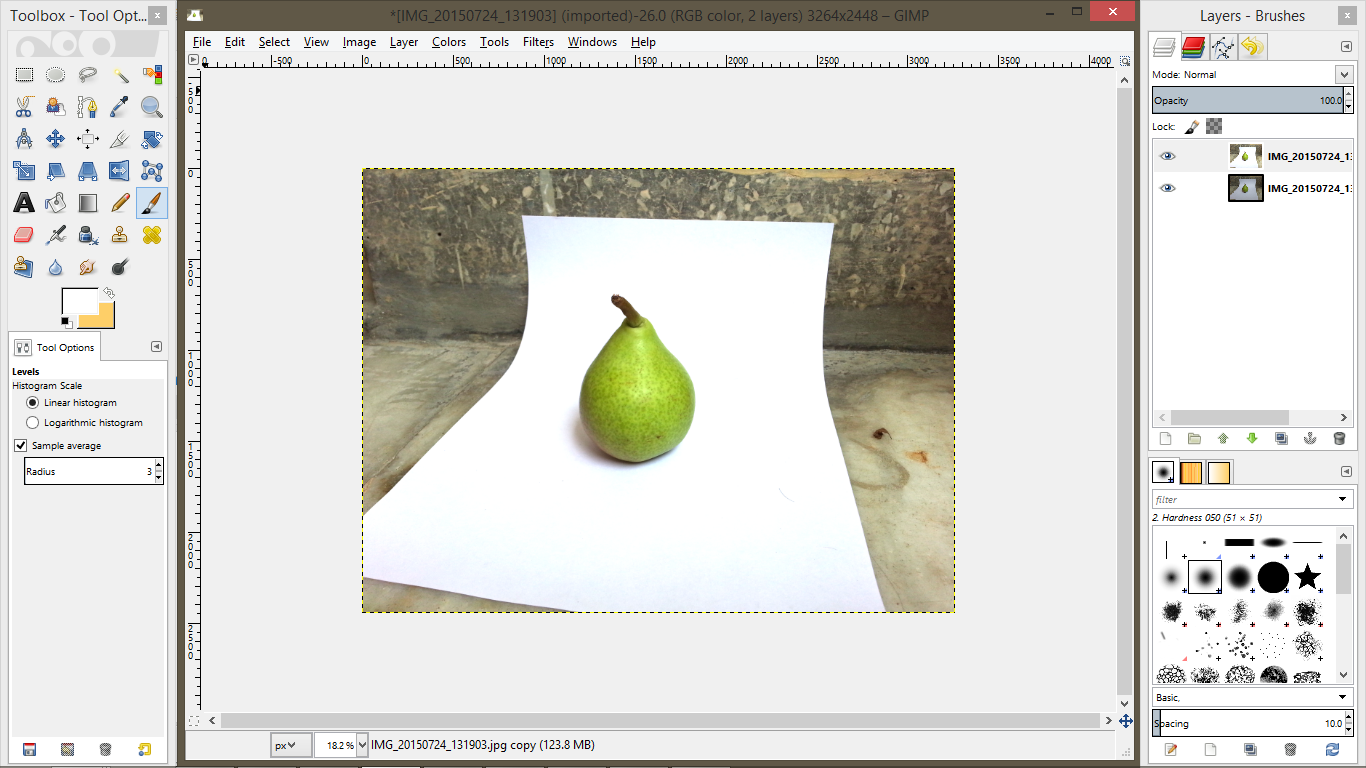Delete the selected layer
The image size is (1366, 768).
[1338, 438]
